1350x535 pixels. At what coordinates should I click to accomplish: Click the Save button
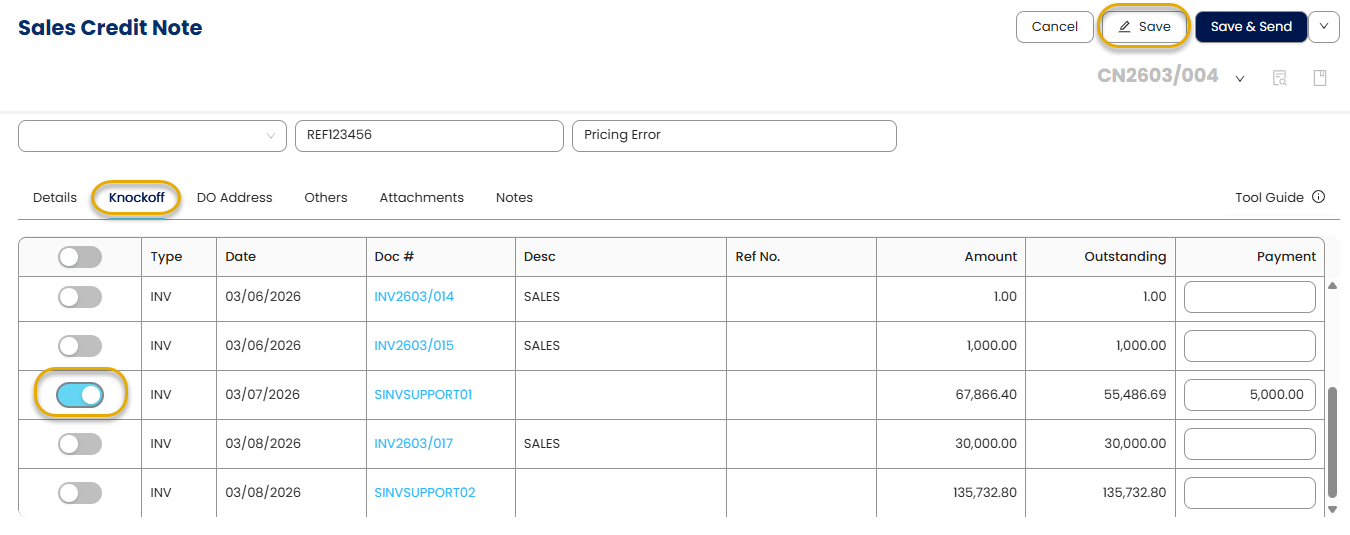(x=1144, y=27)
